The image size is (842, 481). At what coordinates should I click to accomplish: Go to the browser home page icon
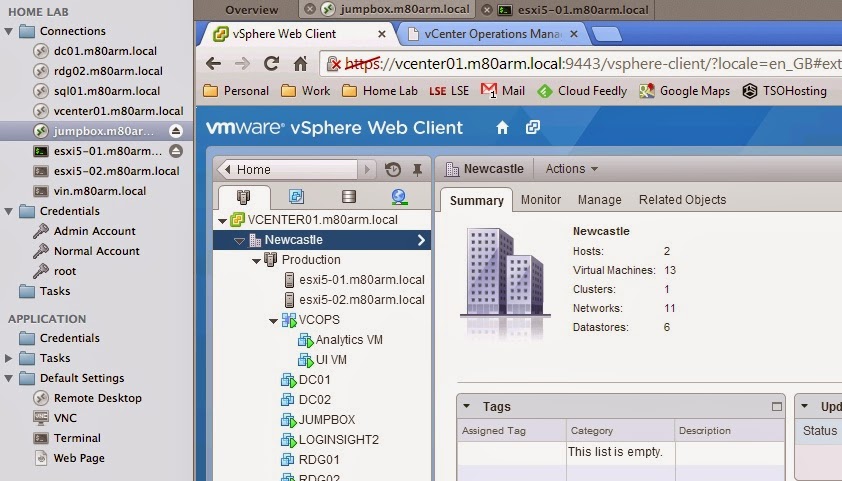click(x=300, y=64)
